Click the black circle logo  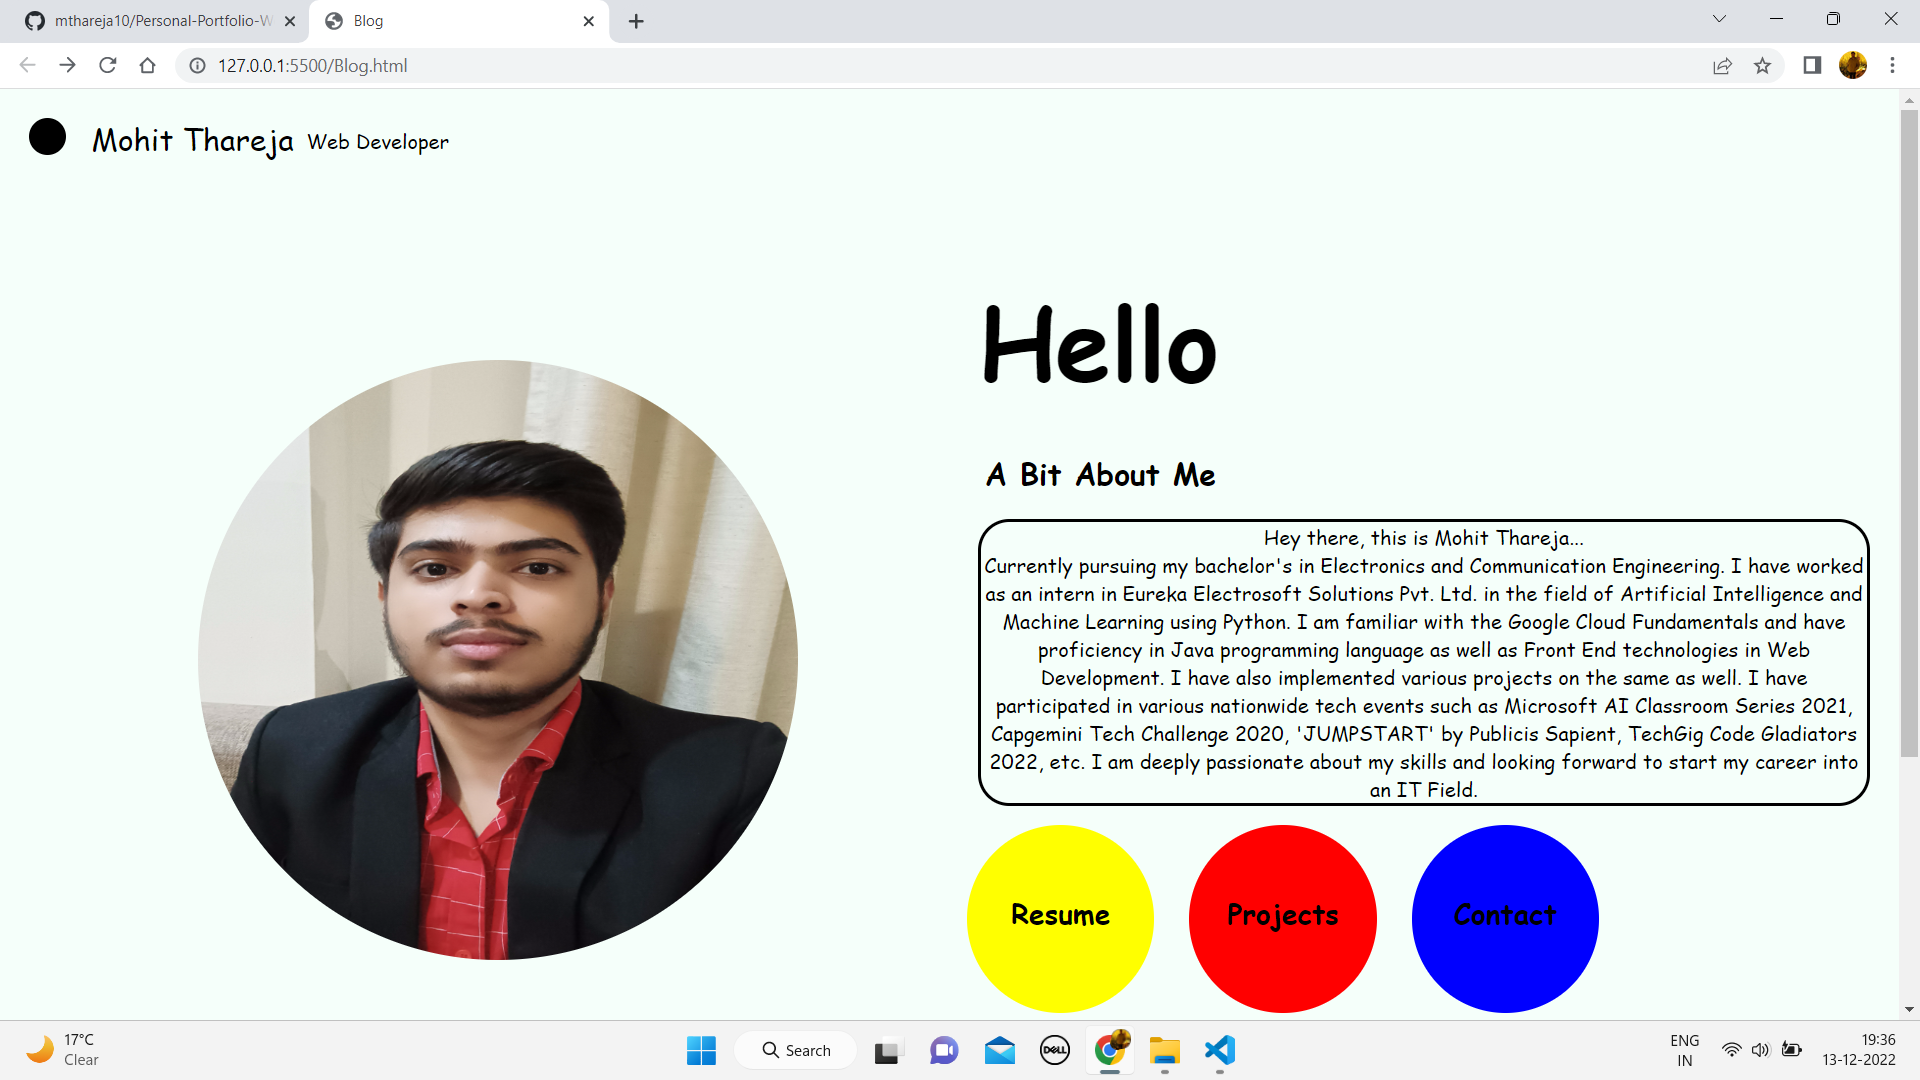coord(47,137)
